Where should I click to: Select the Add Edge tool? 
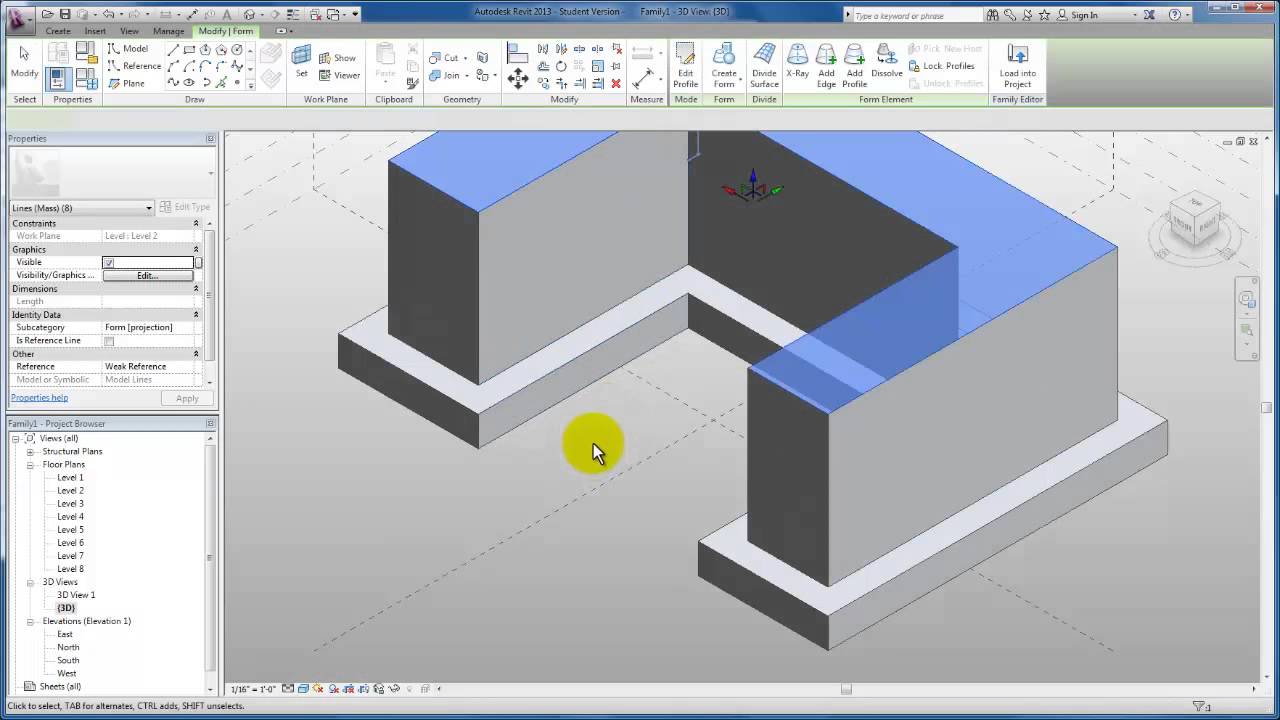coord(826,65)
